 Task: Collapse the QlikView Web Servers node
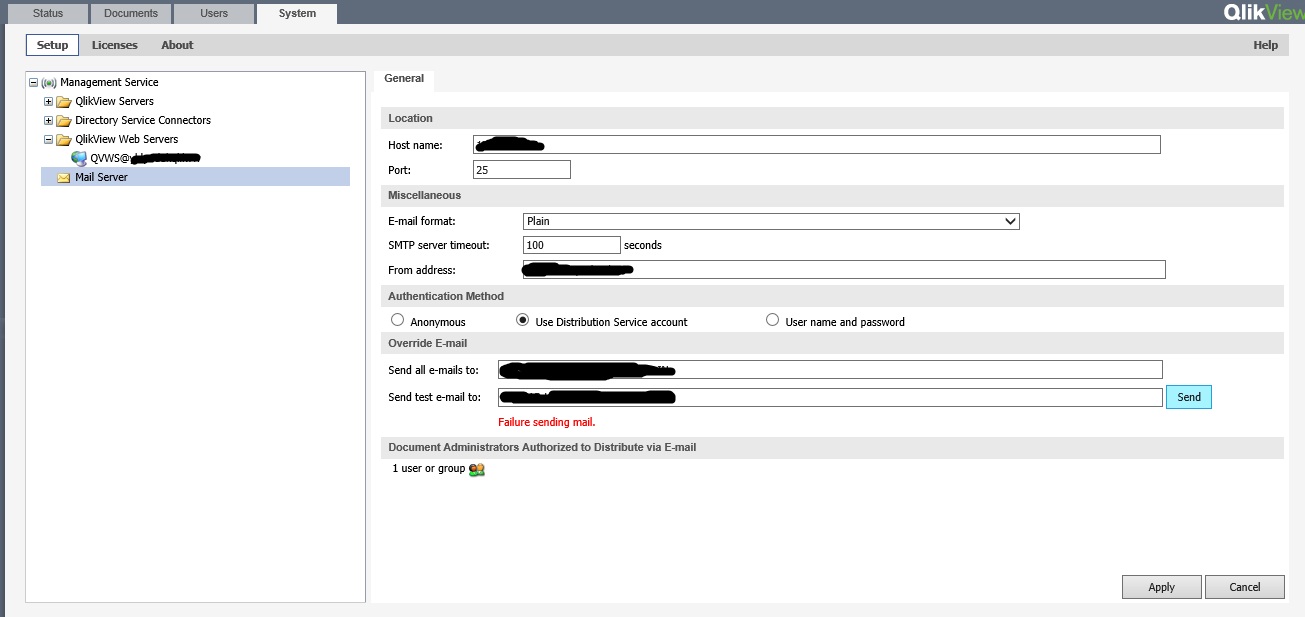tap(48, 139)
